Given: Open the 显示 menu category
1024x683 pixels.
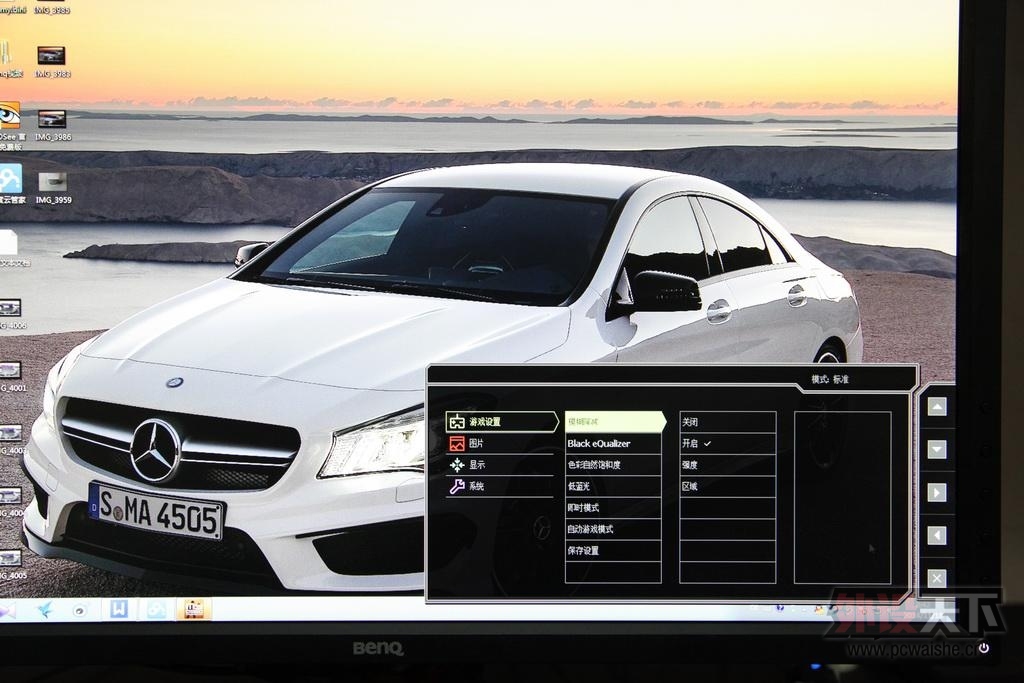Looking at the screenshot, I should click(500, 465).
